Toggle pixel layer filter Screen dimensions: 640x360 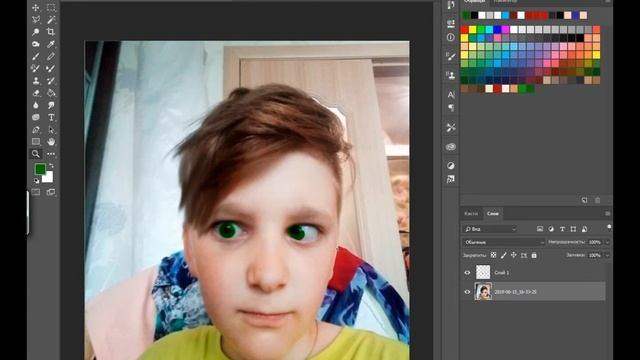pos(540,229)
